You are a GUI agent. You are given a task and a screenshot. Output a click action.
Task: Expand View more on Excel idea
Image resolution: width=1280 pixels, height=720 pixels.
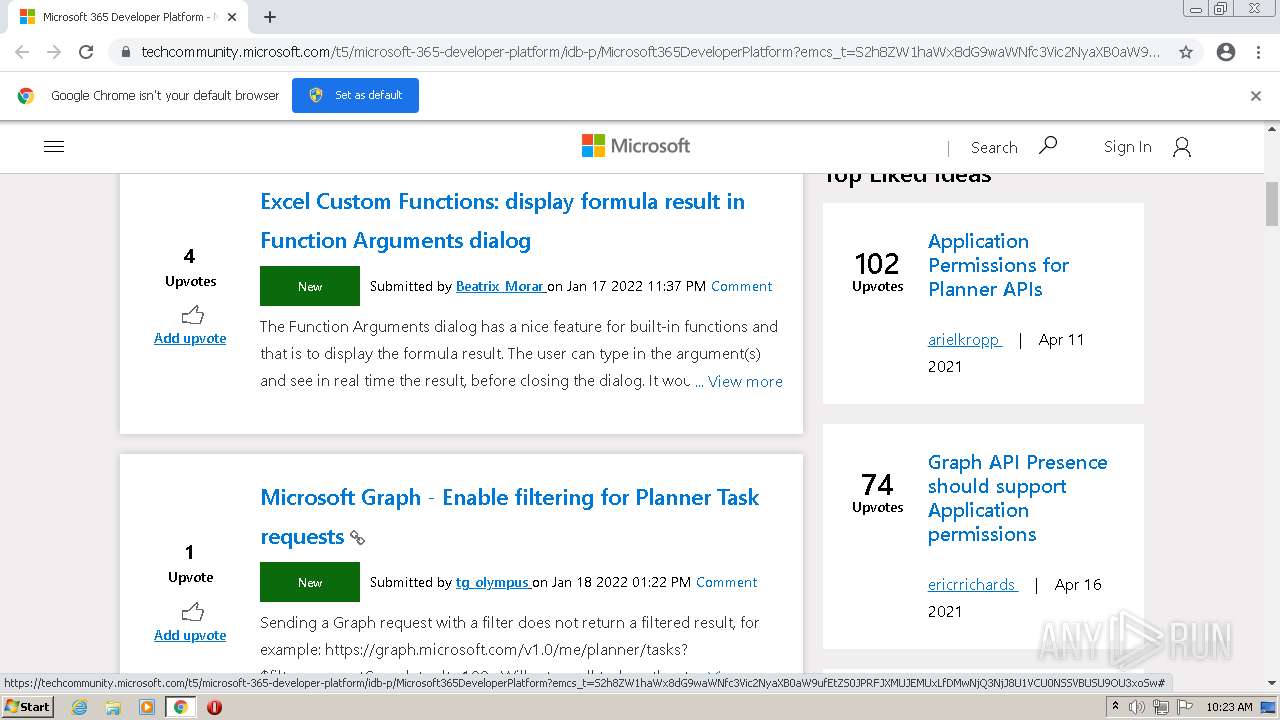coord(745,381)
